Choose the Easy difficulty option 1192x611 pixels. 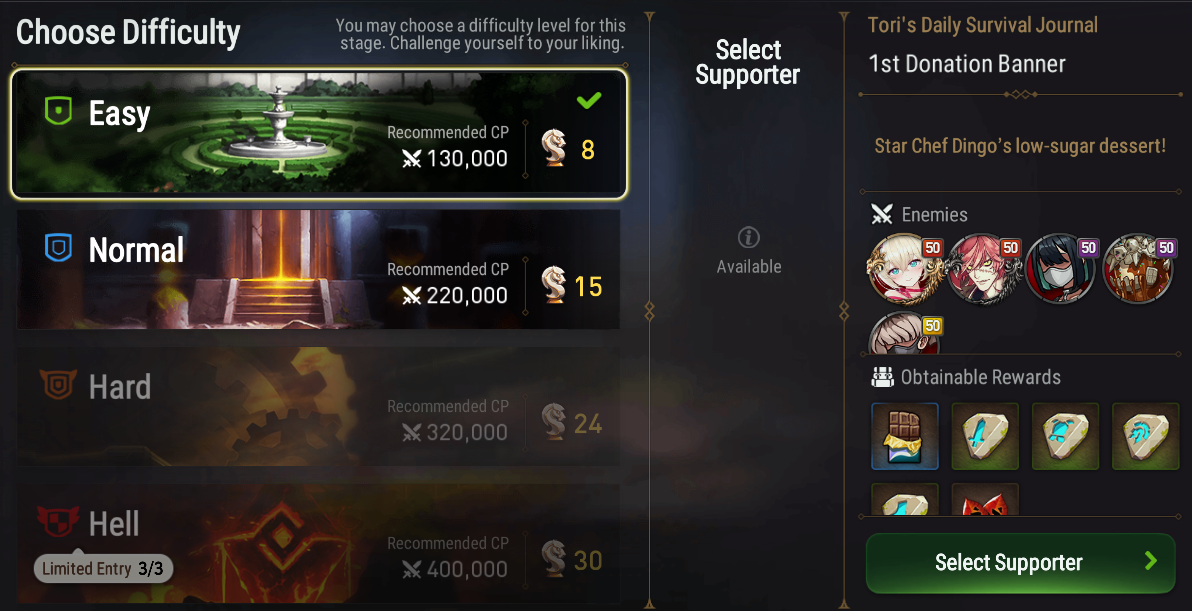click(x=319, y=135)
